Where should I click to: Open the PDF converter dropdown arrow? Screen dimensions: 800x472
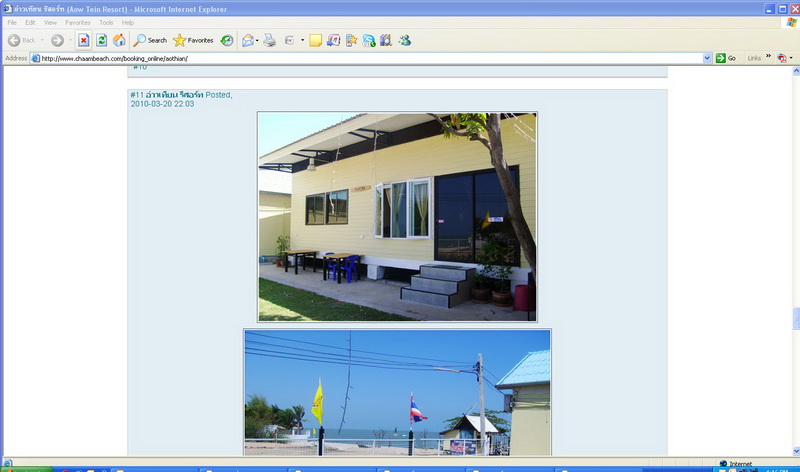point(791,58)
